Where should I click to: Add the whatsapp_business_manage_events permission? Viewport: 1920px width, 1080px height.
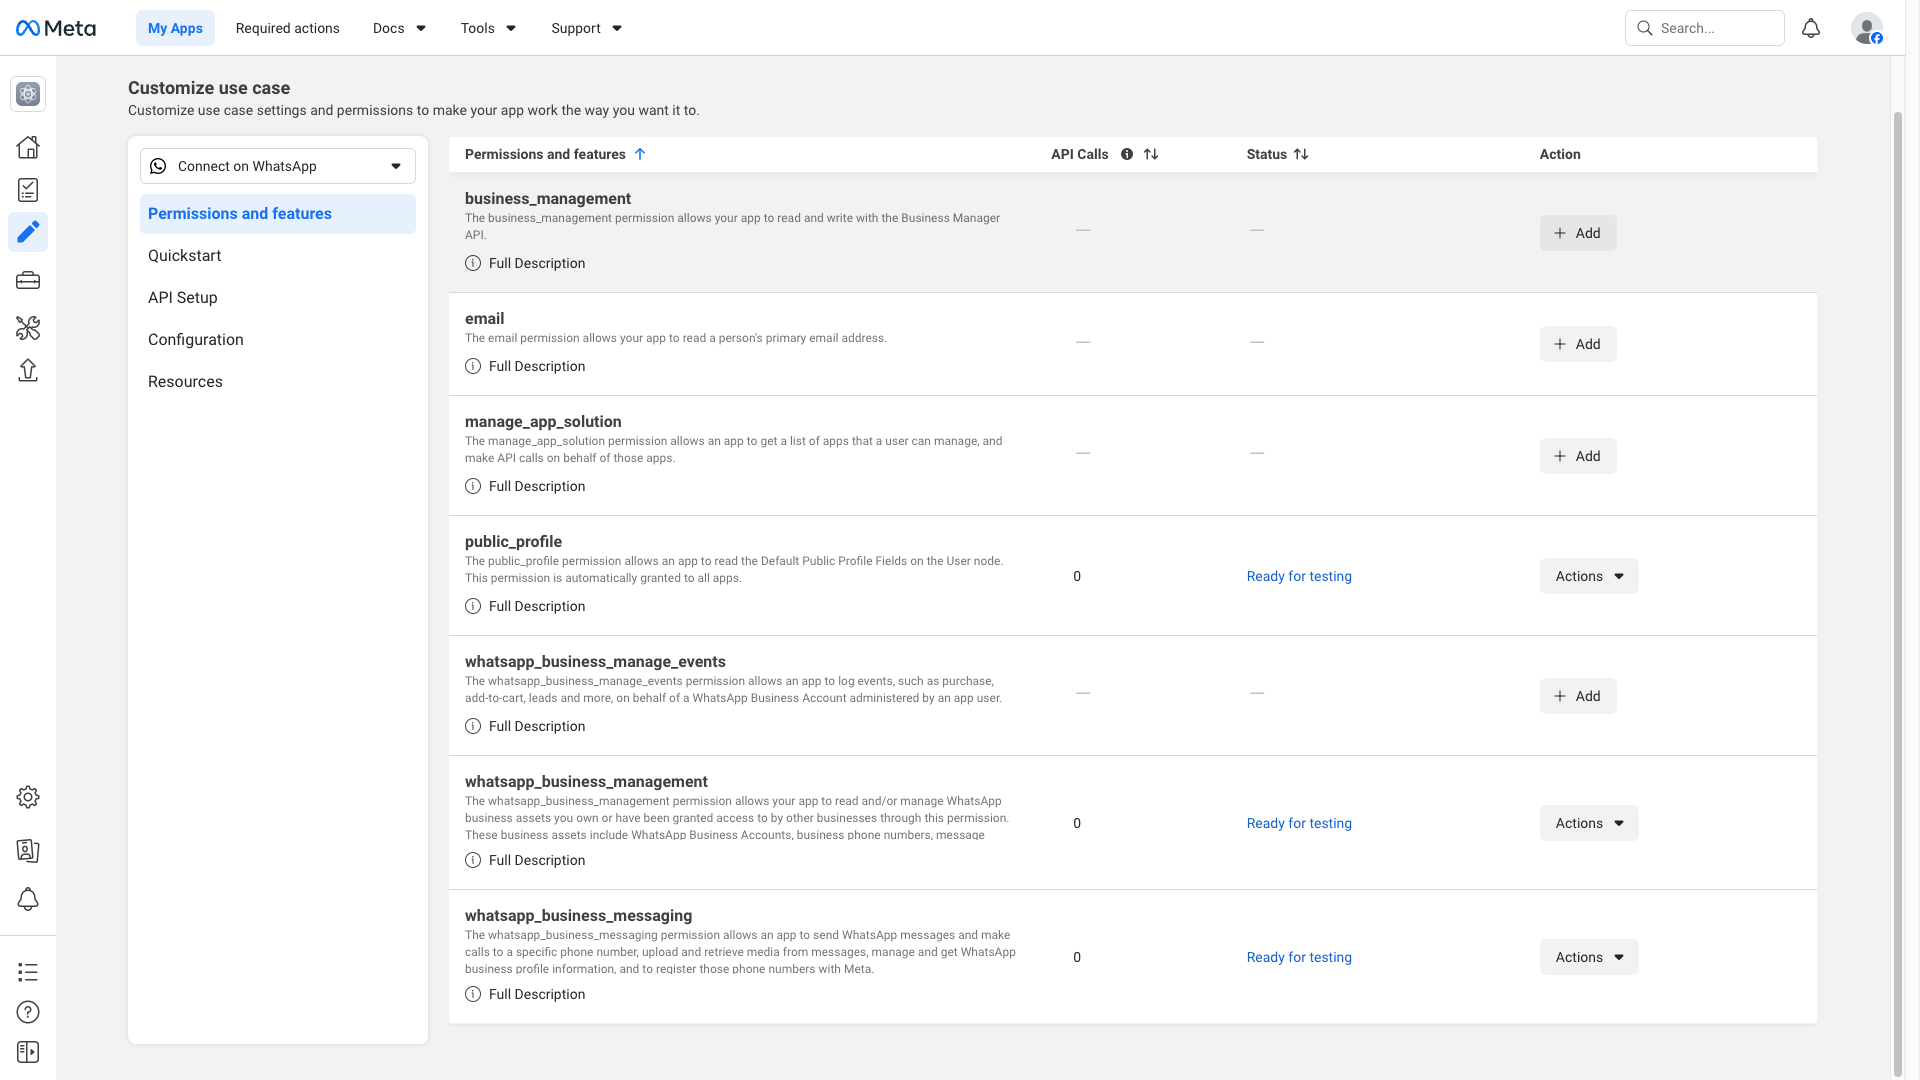point(1578,696)
